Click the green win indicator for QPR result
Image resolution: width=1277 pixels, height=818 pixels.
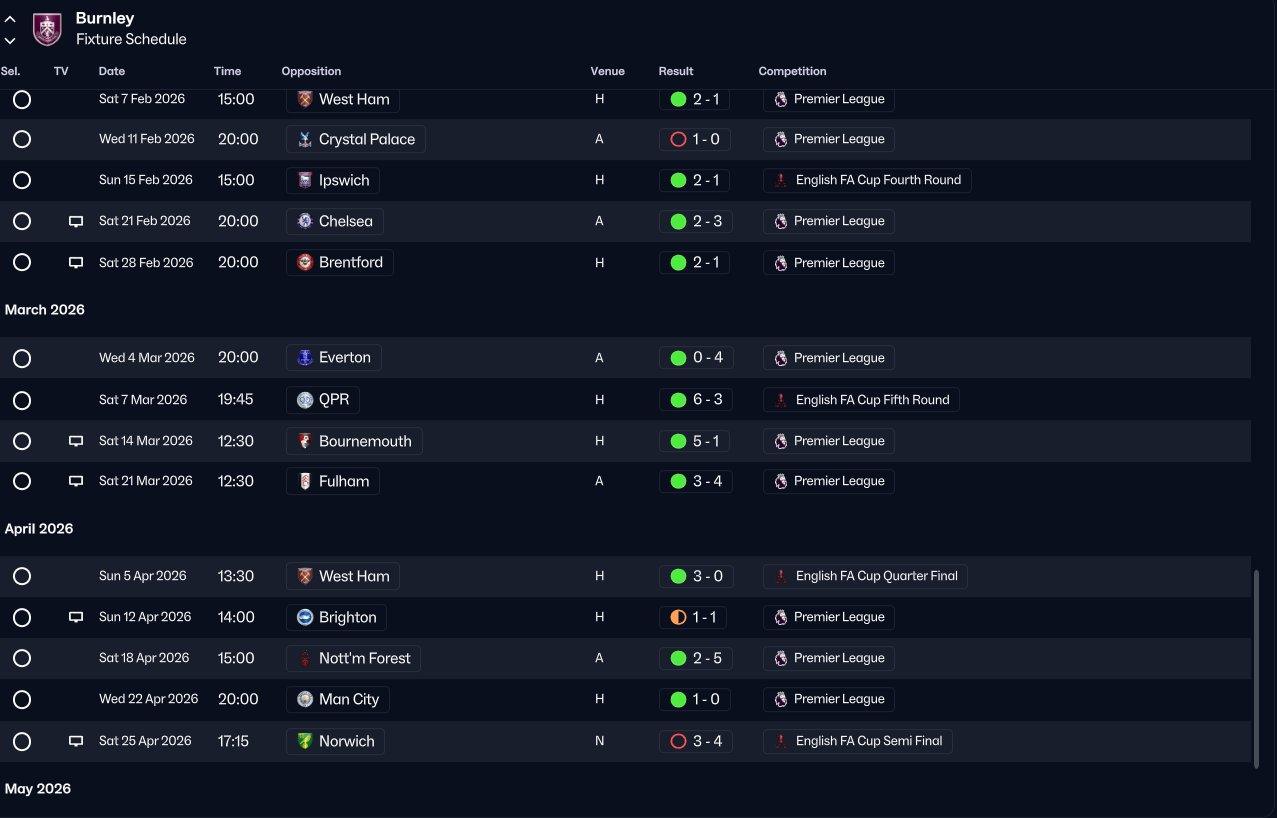pyautogui.click(x=678, y=400)
